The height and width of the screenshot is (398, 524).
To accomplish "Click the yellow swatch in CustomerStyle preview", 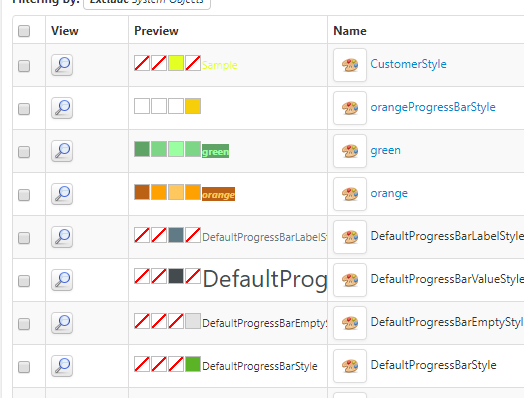I will coord(176,63).
